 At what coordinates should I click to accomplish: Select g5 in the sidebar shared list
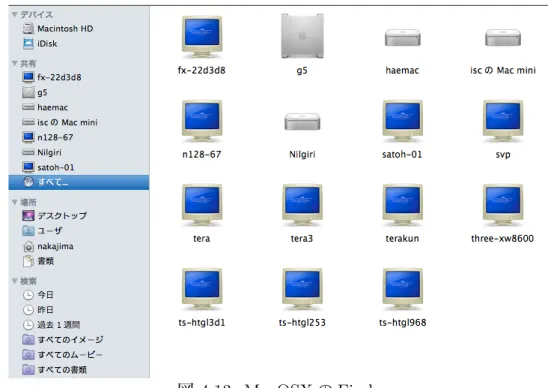pos(79,93)
